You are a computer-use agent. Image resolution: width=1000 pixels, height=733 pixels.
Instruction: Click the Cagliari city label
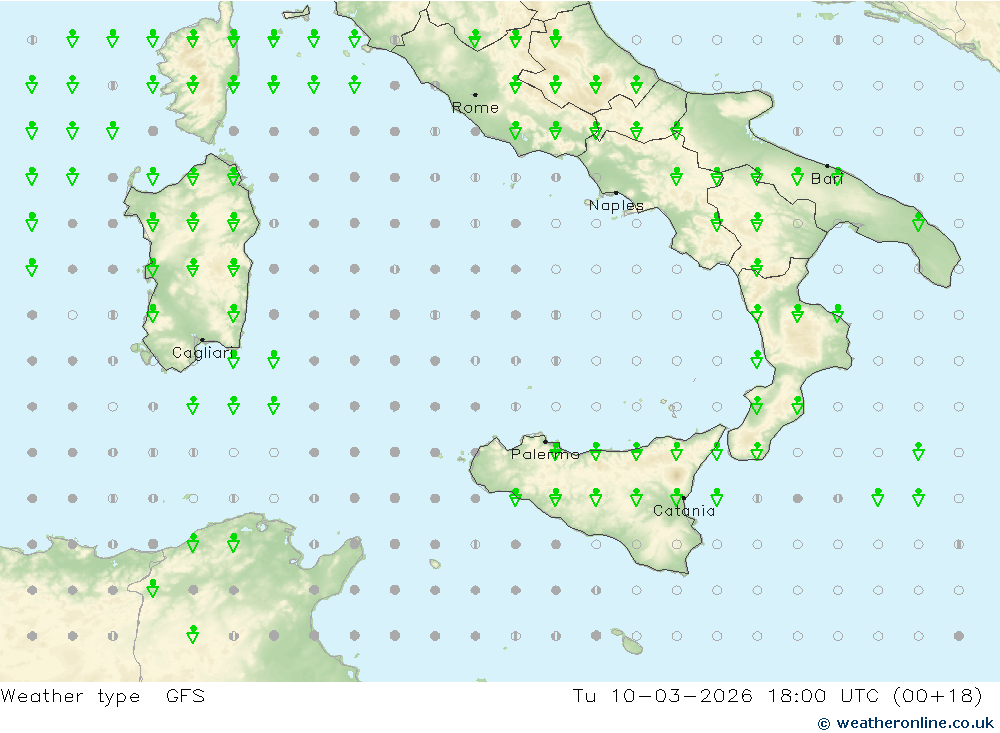203,353
